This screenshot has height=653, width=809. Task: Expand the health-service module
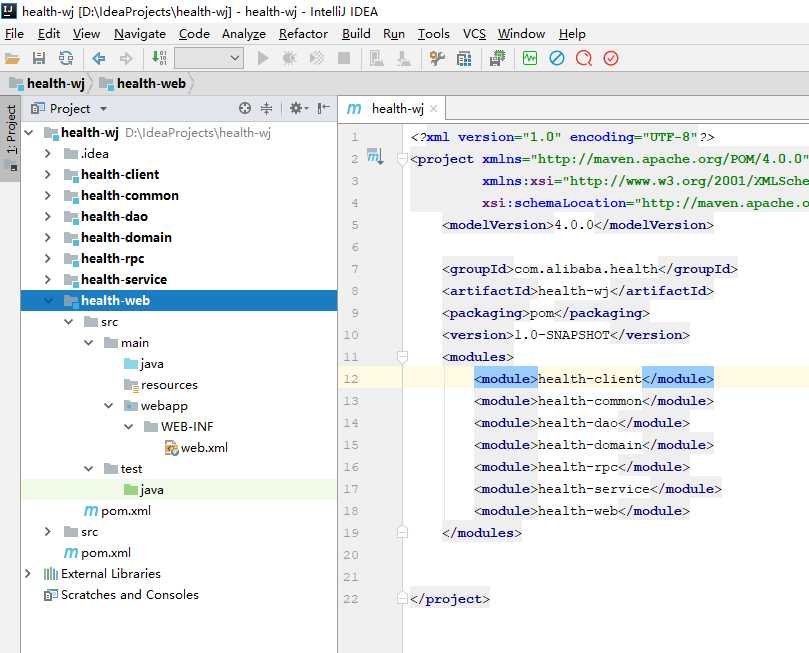pos(47,280)
